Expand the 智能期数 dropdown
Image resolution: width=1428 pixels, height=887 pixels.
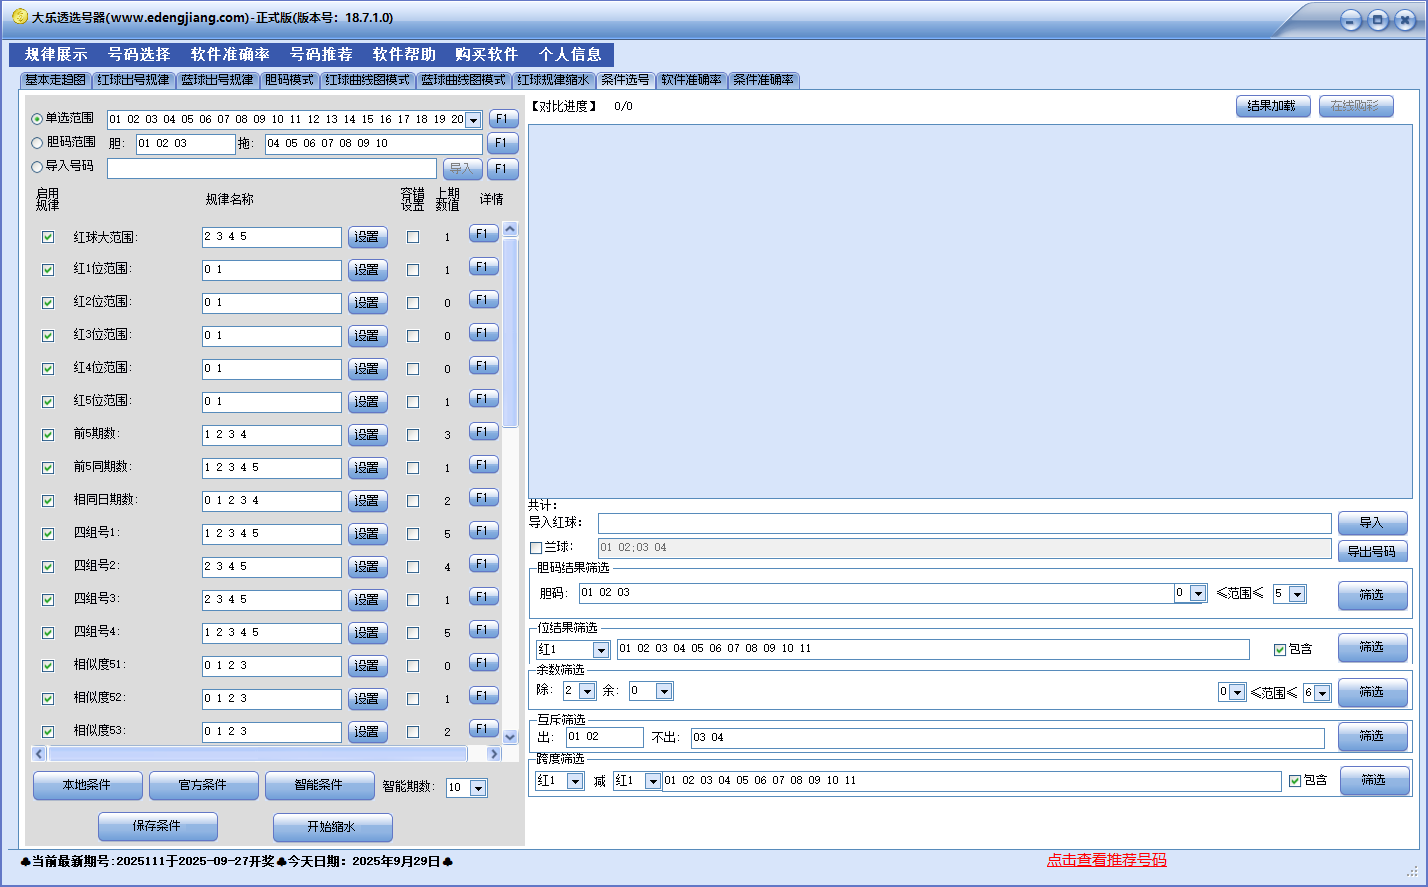[478, 788]
